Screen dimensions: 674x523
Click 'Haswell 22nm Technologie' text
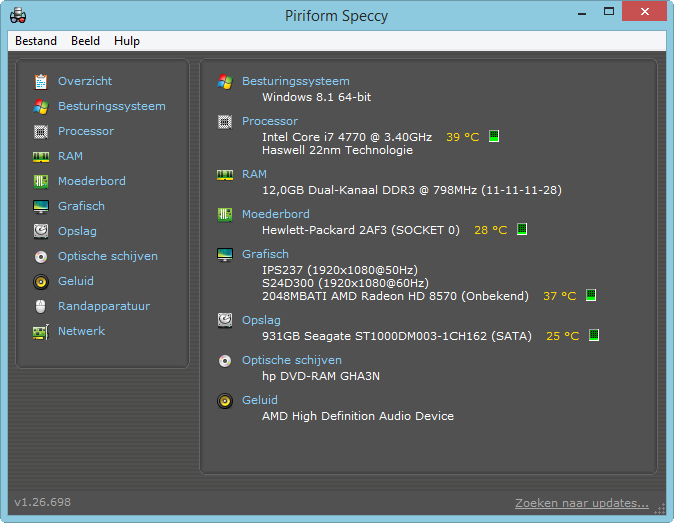pyautogui.click(x=337, y=150)
